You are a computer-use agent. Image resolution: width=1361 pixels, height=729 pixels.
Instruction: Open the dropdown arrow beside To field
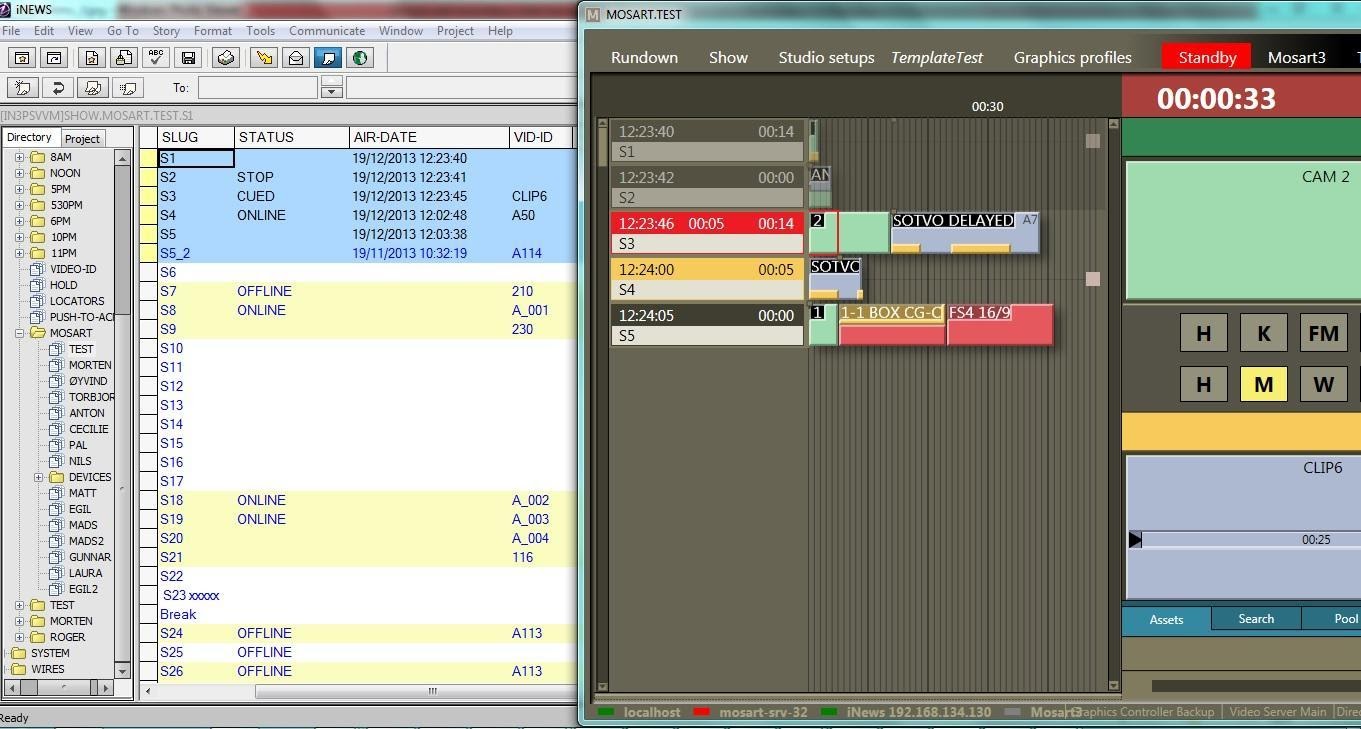[332, 92]
